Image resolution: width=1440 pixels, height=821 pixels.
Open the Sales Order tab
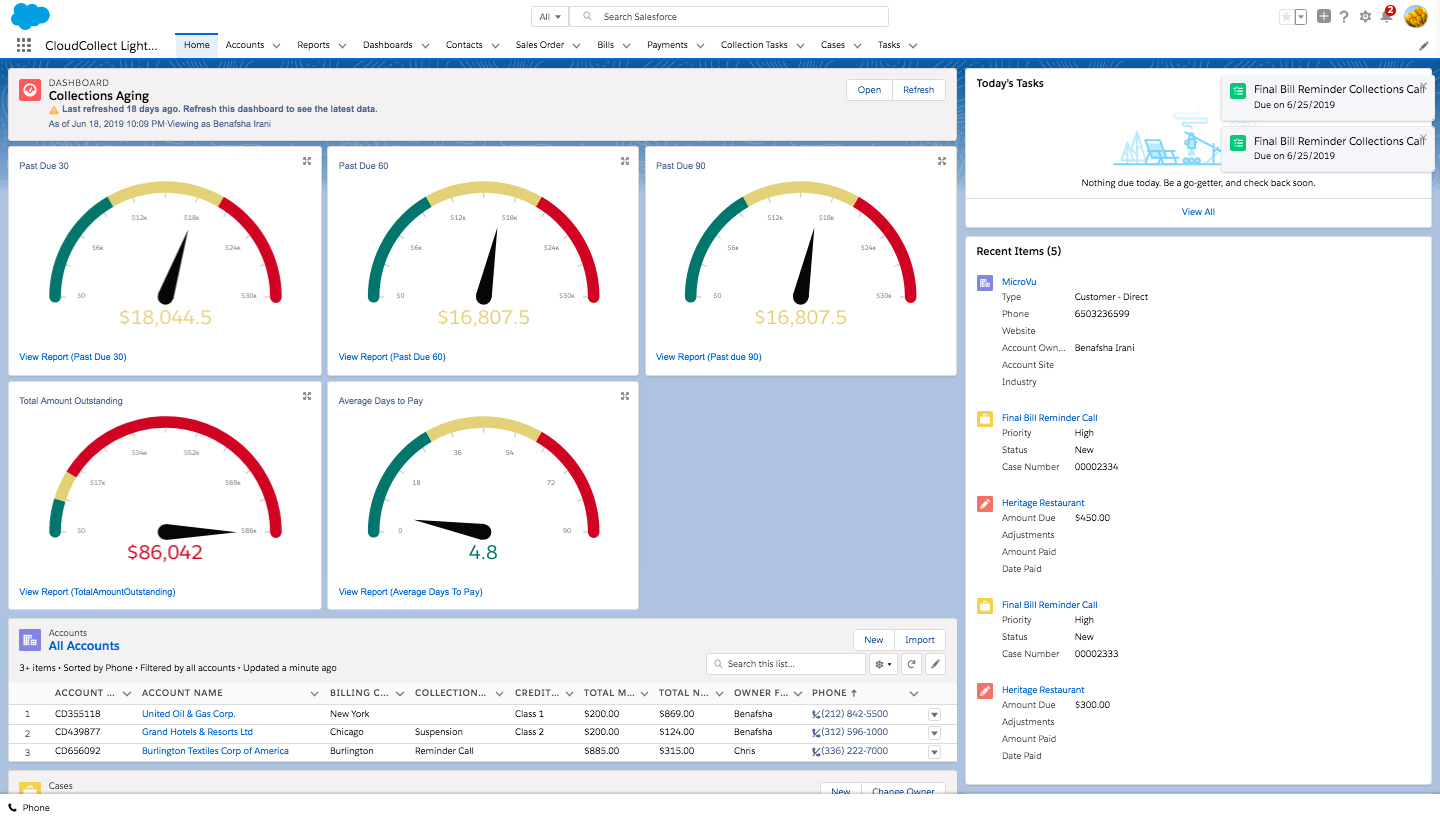[x=540, y=45]
